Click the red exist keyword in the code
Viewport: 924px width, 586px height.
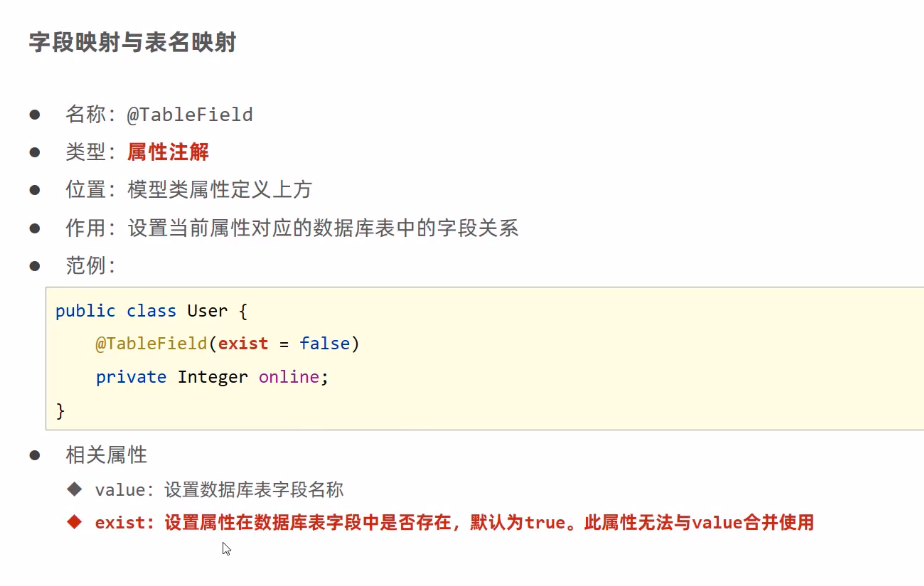pos(243,343)
